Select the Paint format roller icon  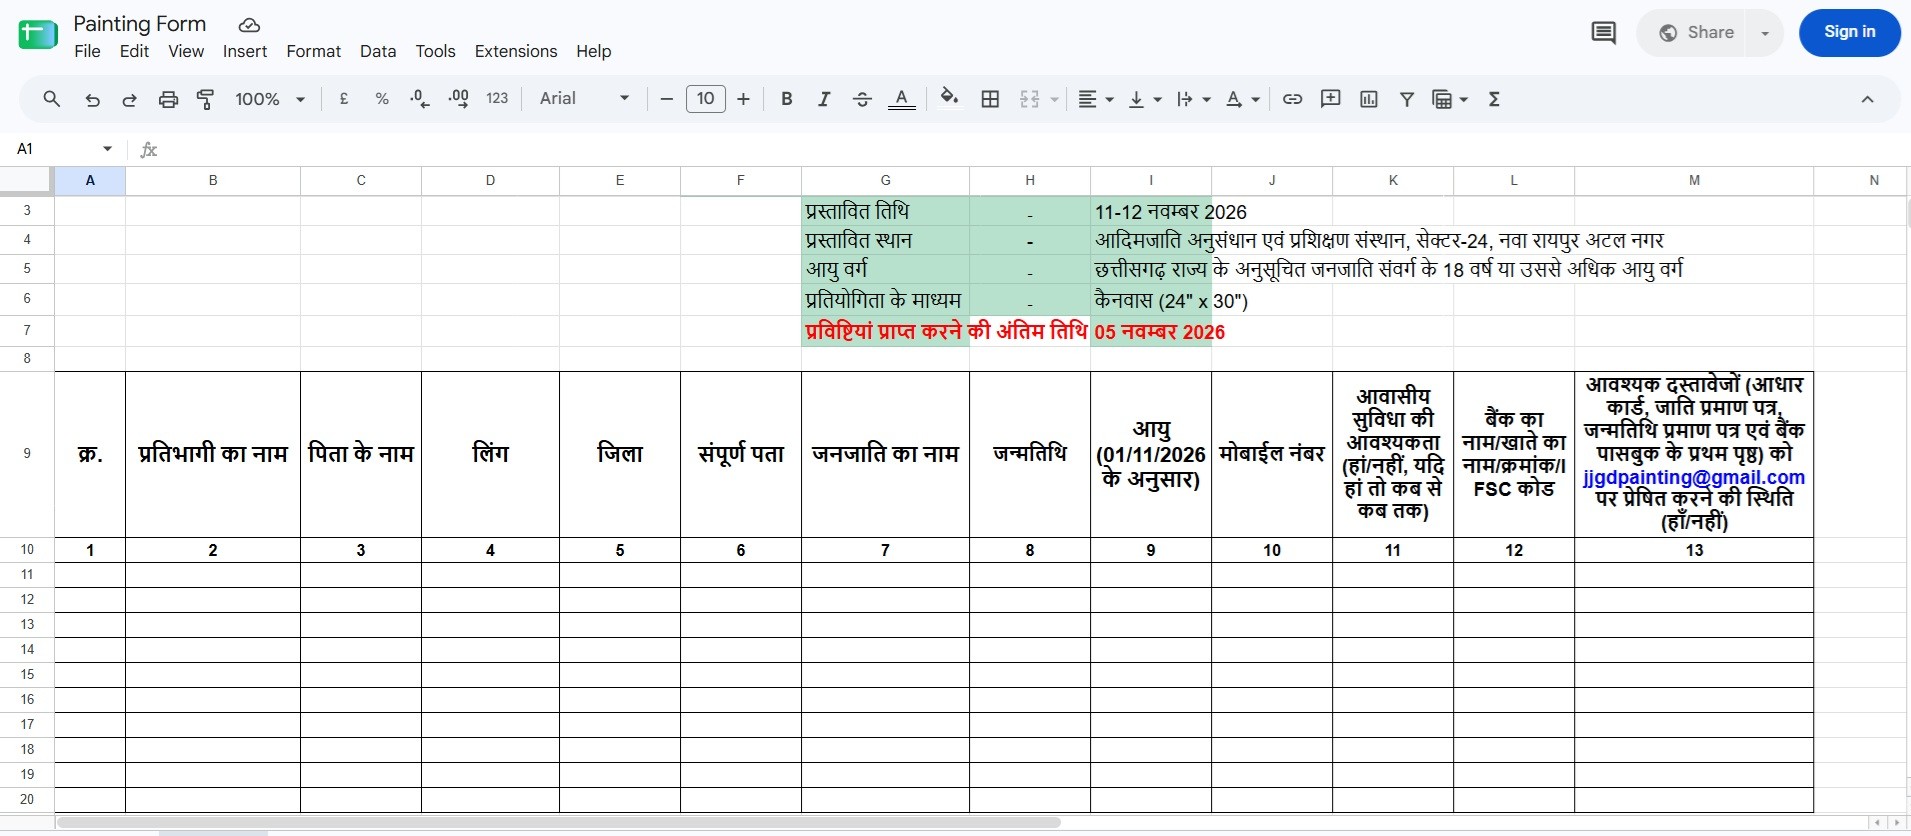[x=206, y=99]
